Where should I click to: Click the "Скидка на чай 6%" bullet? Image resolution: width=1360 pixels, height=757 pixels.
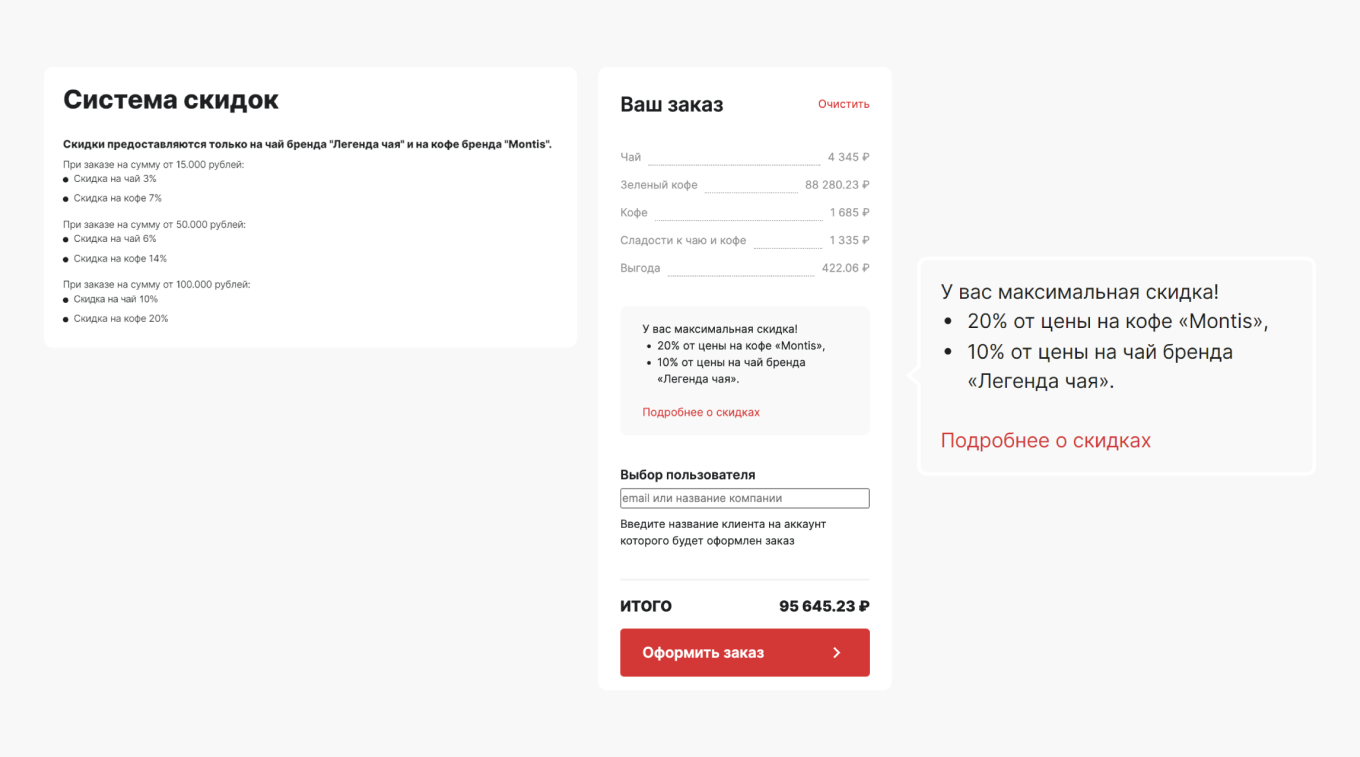point(115,239)
